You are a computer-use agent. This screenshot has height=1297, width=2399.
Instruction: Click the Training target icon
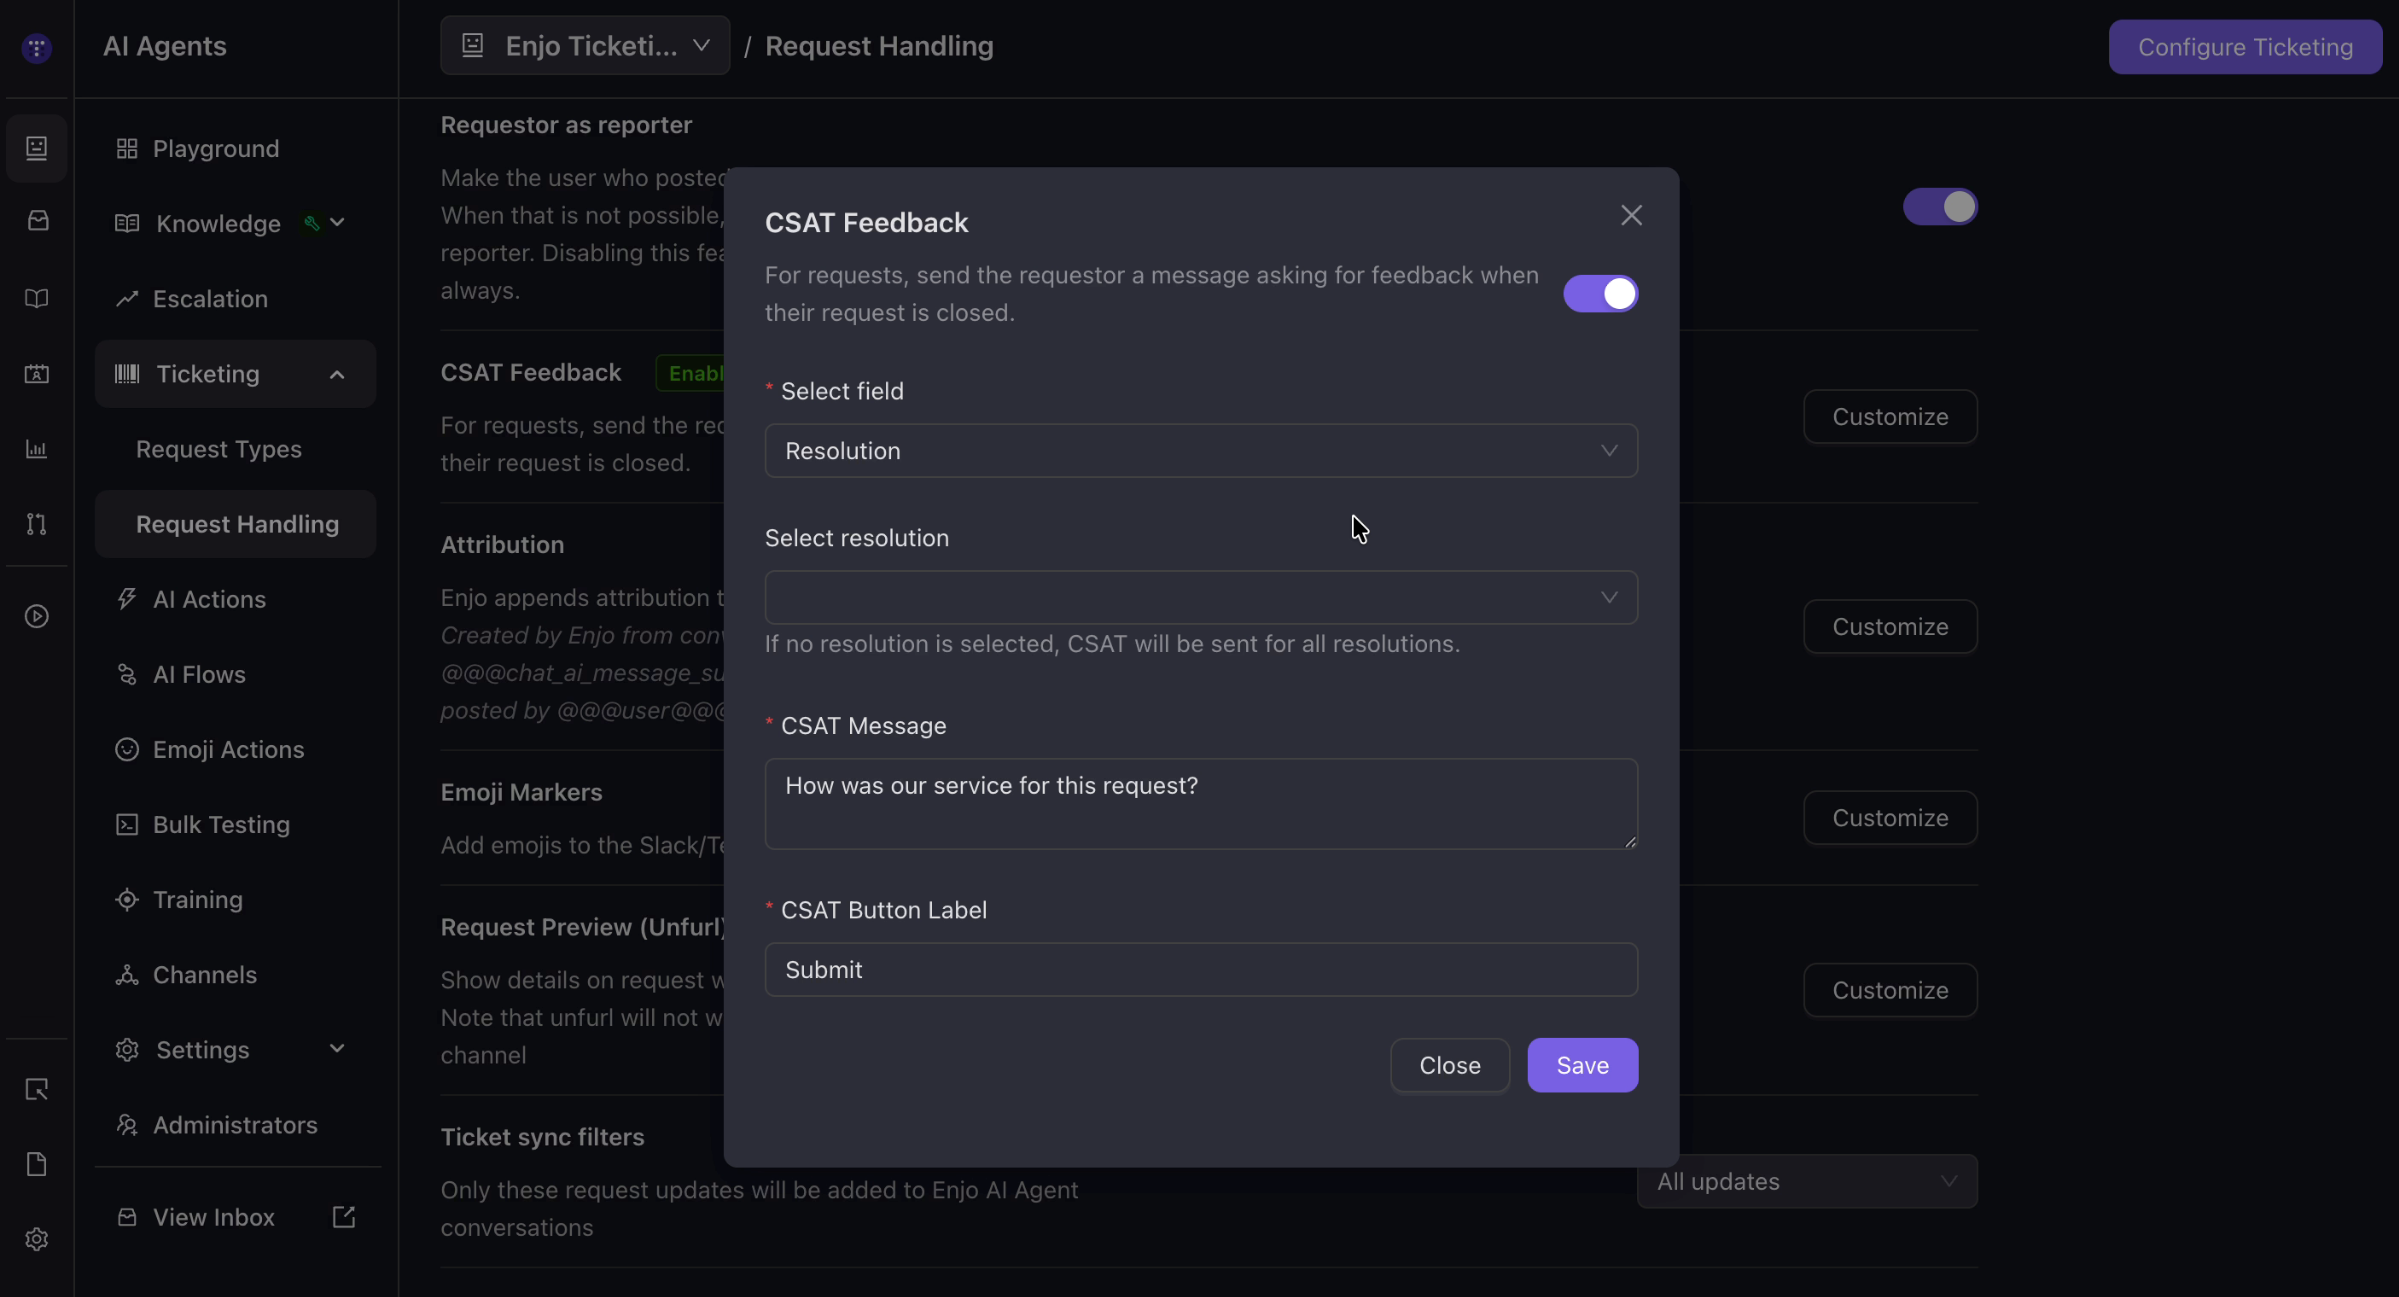tap(127, 899)
